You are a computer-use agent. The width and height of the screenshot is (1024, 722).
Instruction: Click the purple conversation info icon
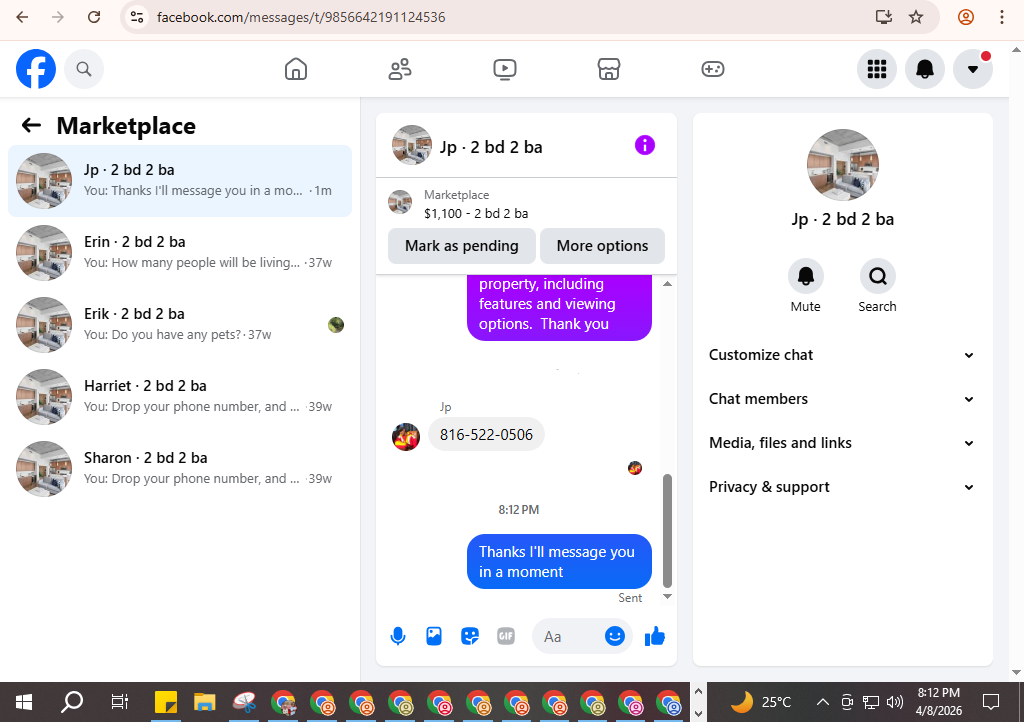645,146
